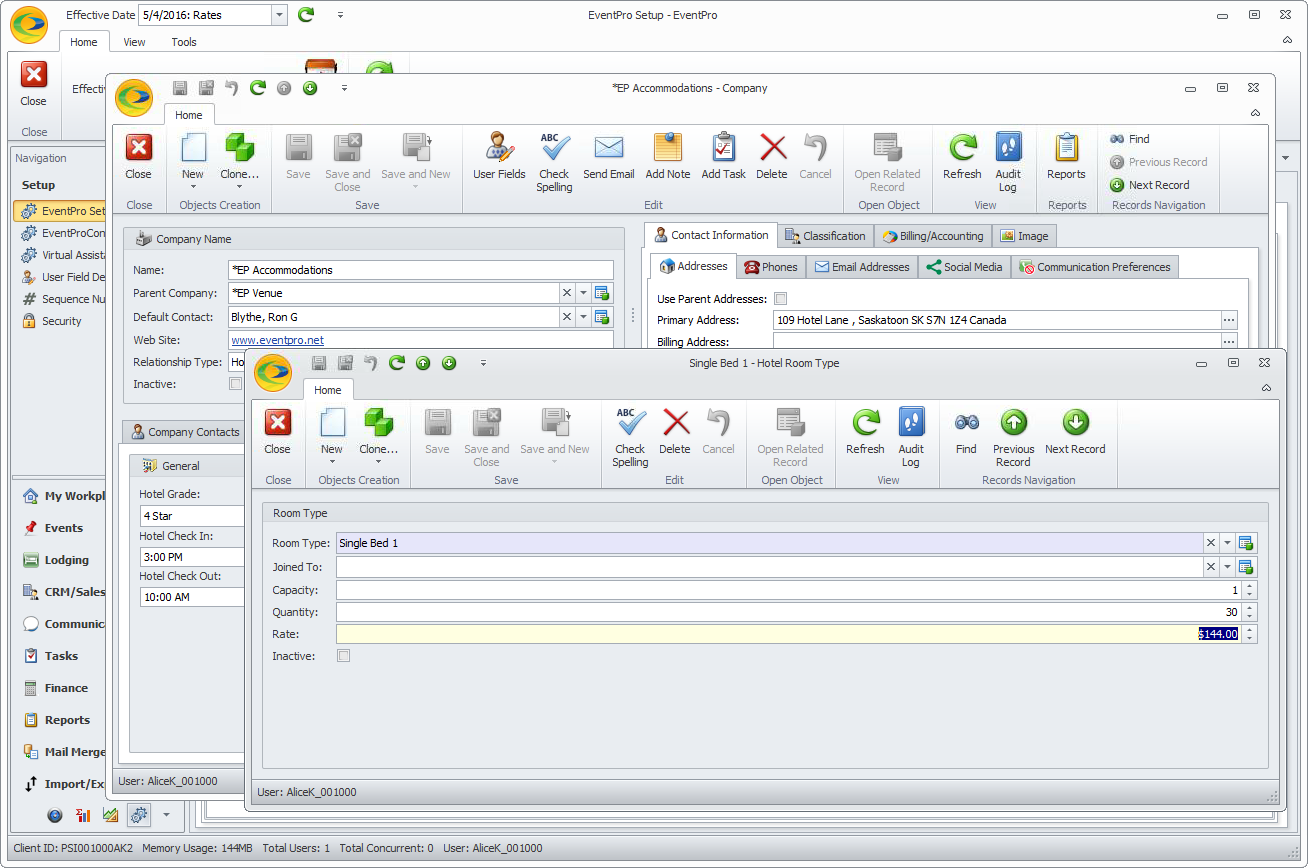This screenshot has width=1308, height=868.
Task: Click the Capacity spinner control
Action: [x=1249, y=590]
